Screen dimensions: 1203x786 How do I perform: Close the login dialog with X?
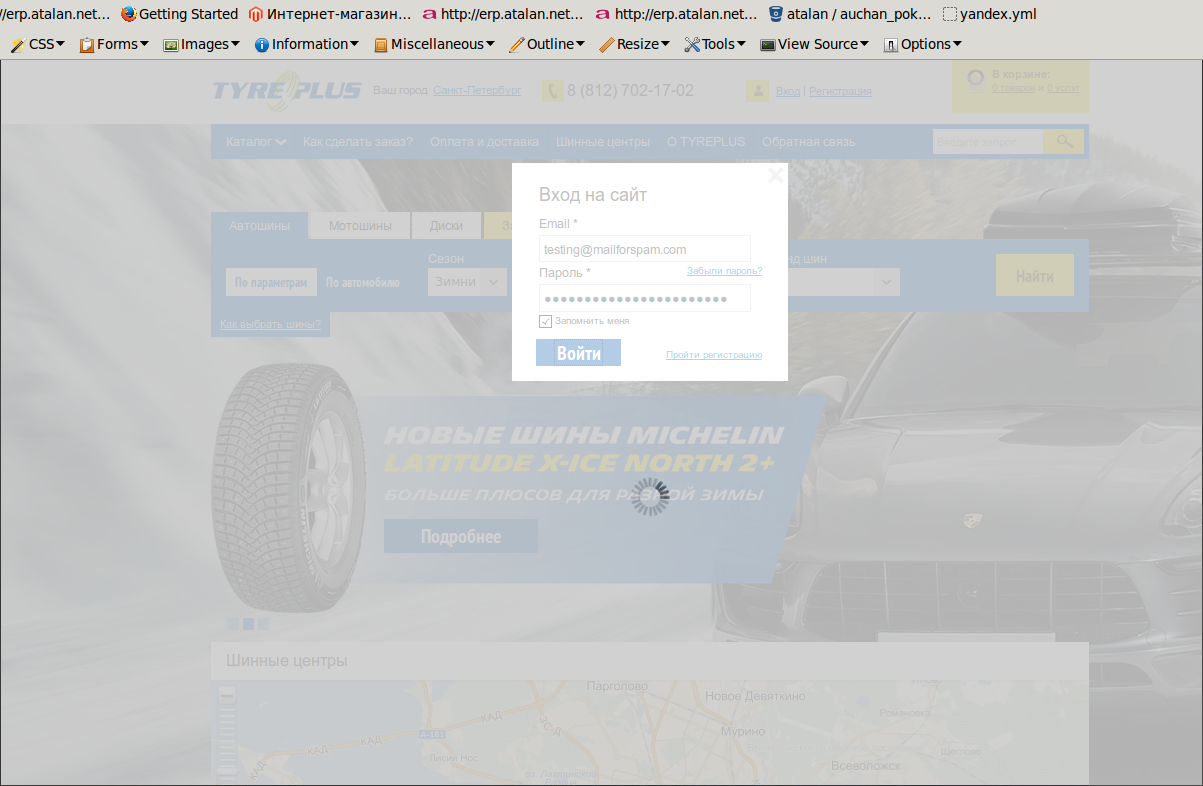click(x=775, y=175)
